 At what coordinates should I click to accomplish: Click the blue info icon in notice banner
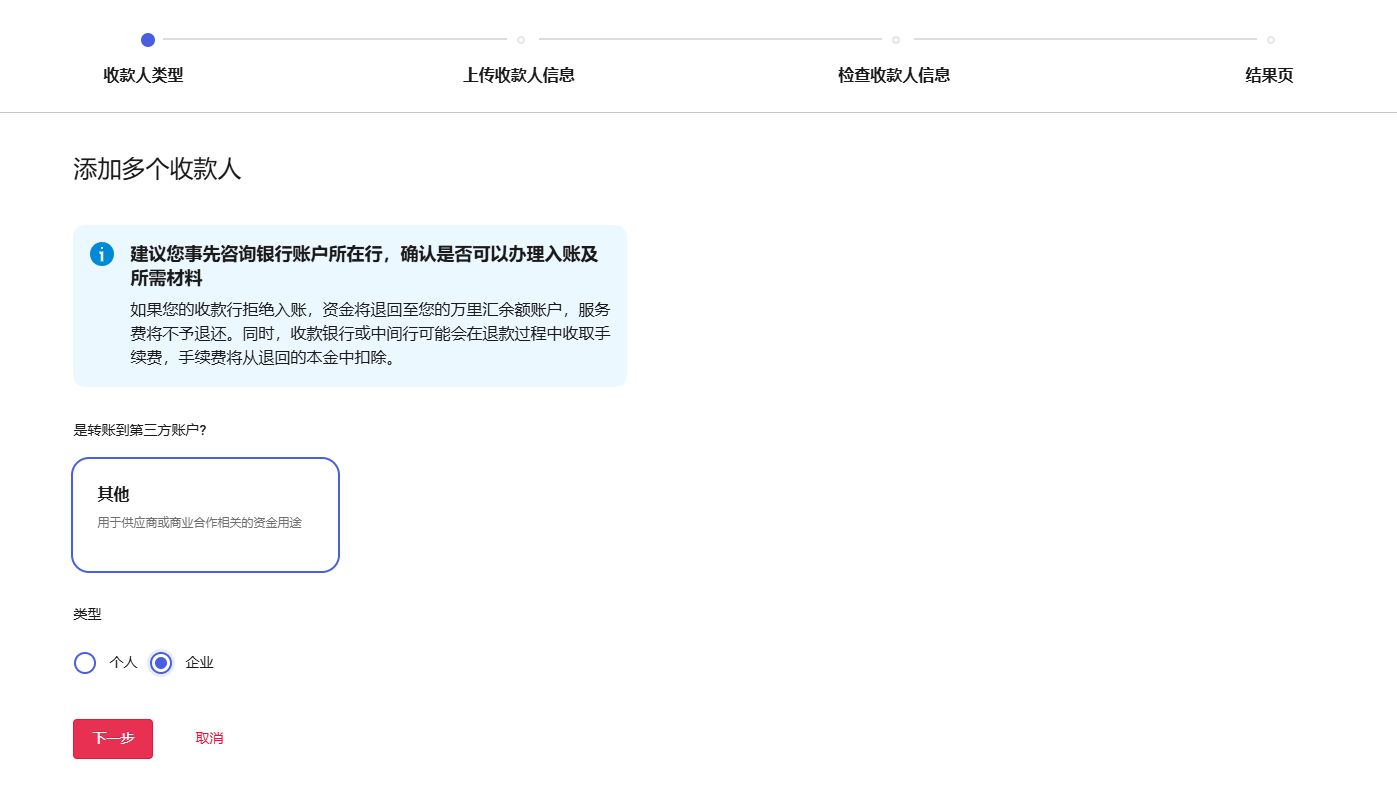pyautogui.click(x=102, y=254)
